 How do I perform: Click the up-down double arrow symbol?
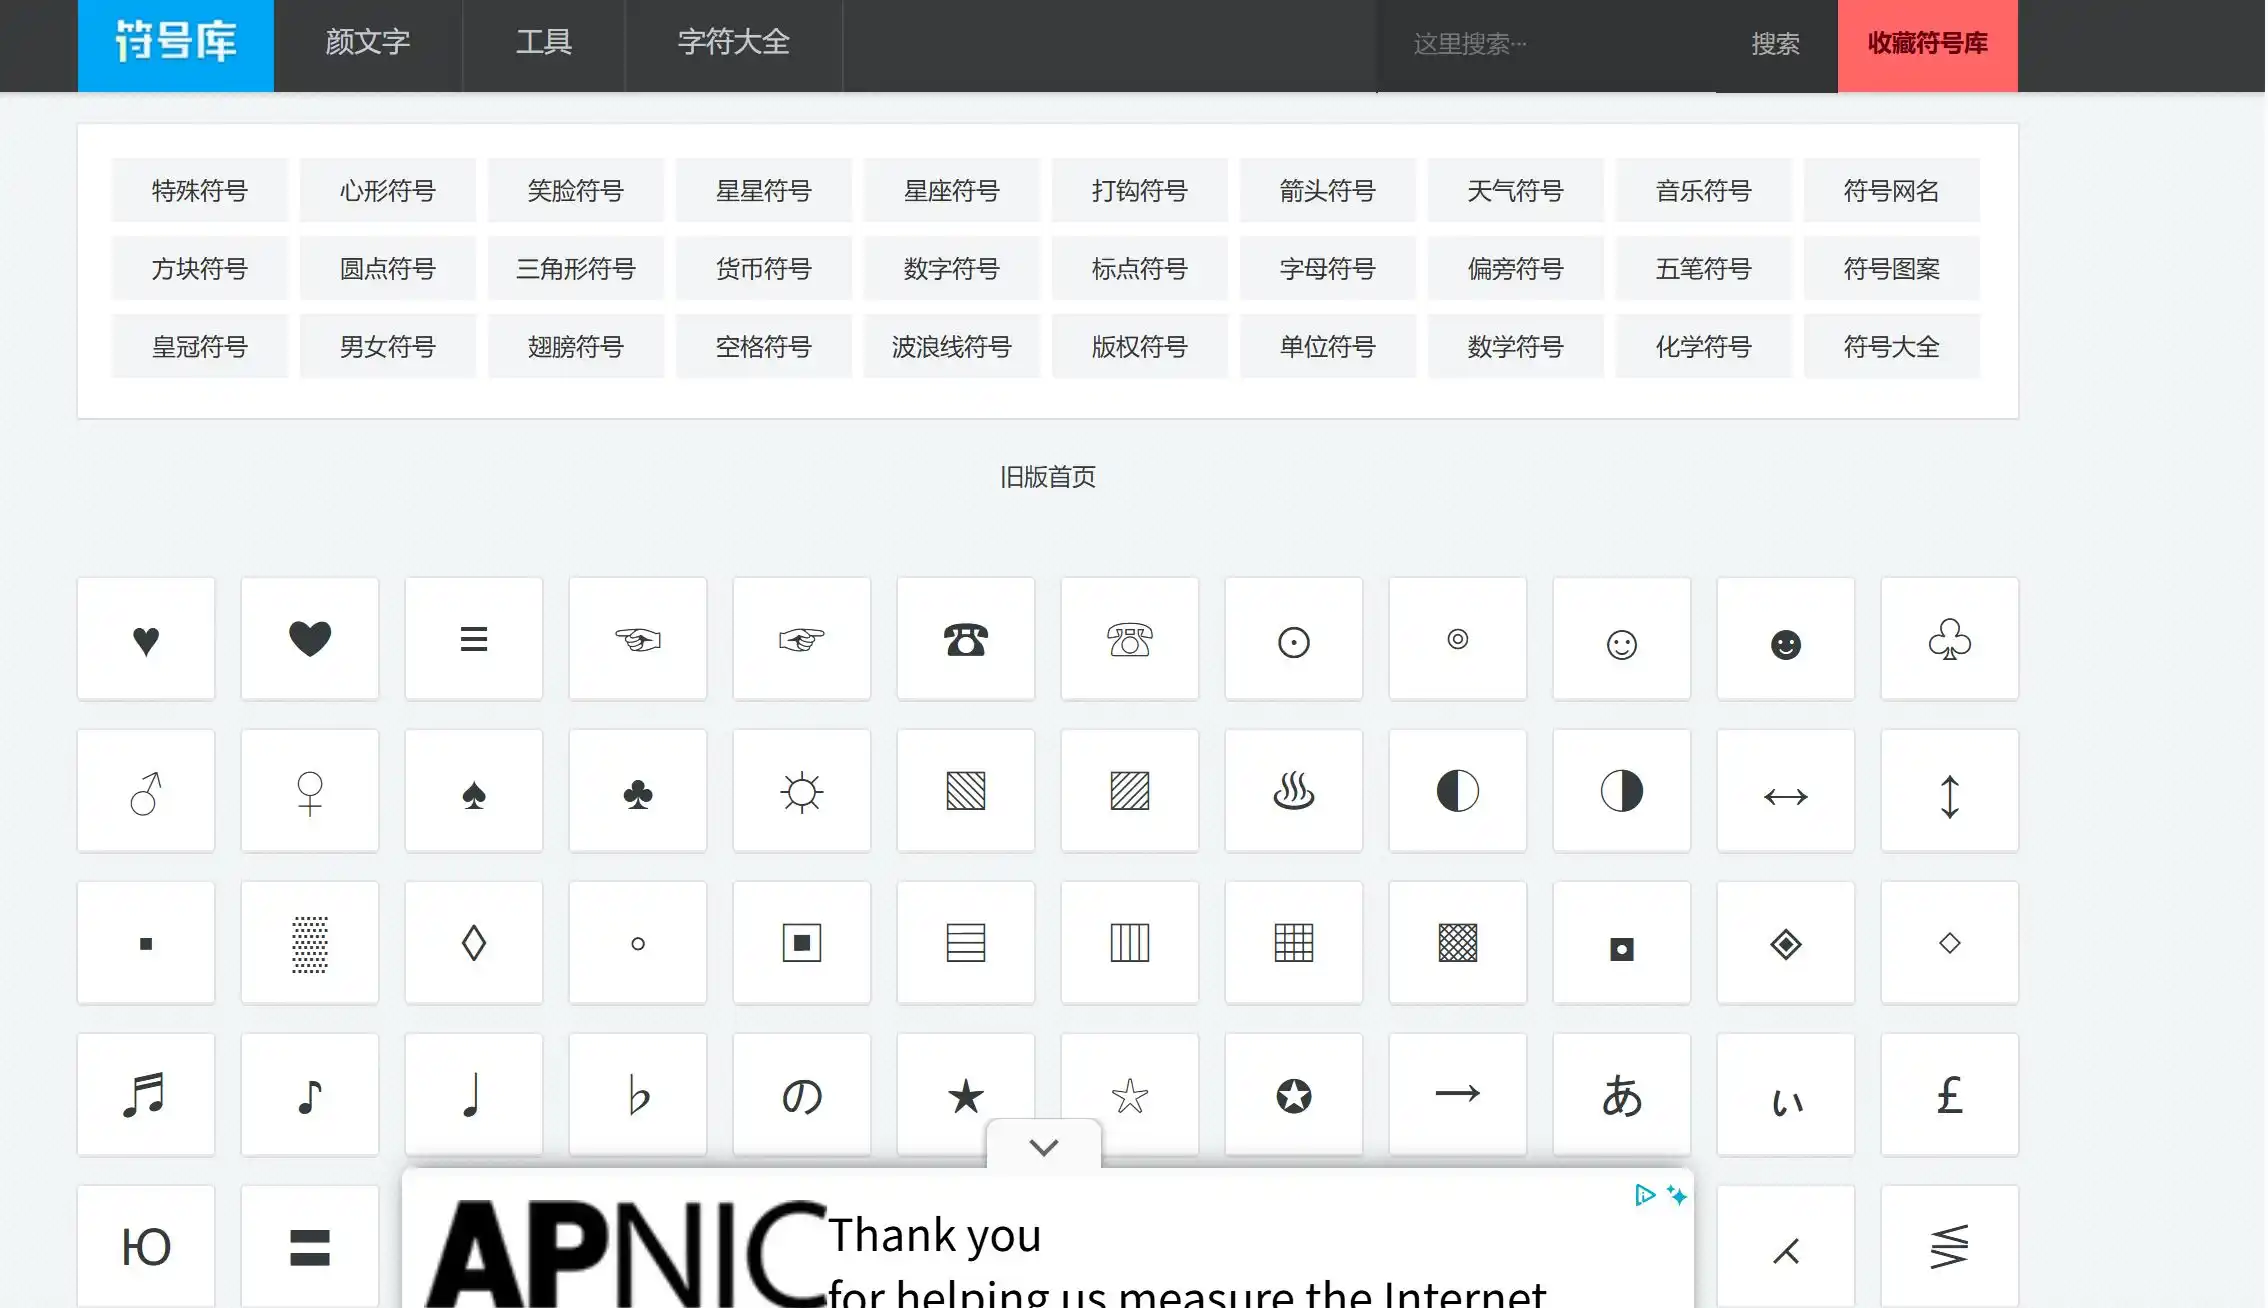click(1950, 791)
